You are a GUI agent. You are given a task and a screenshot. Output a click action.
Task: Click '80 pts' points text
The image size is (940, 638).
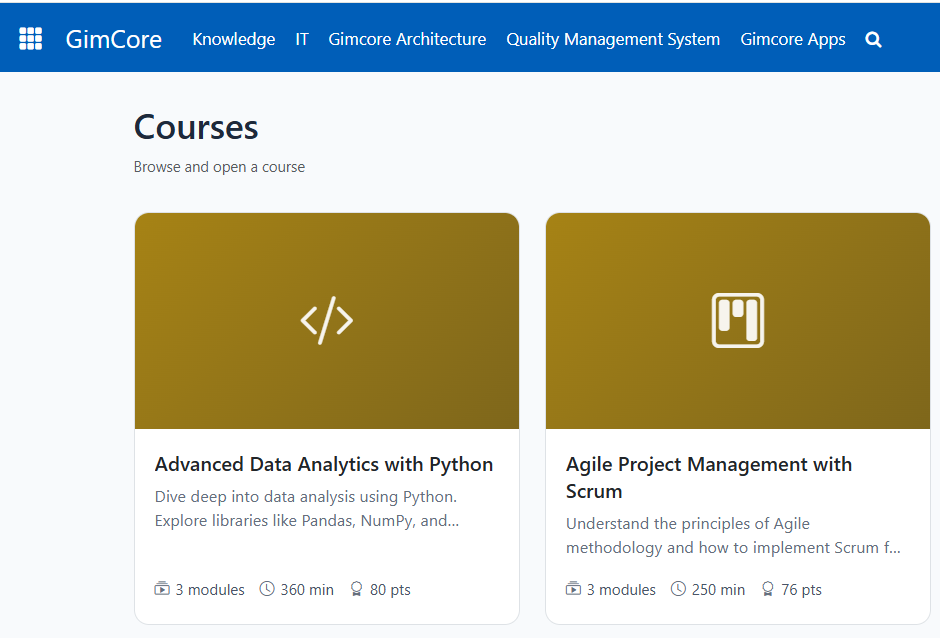[x=390, y=589]
